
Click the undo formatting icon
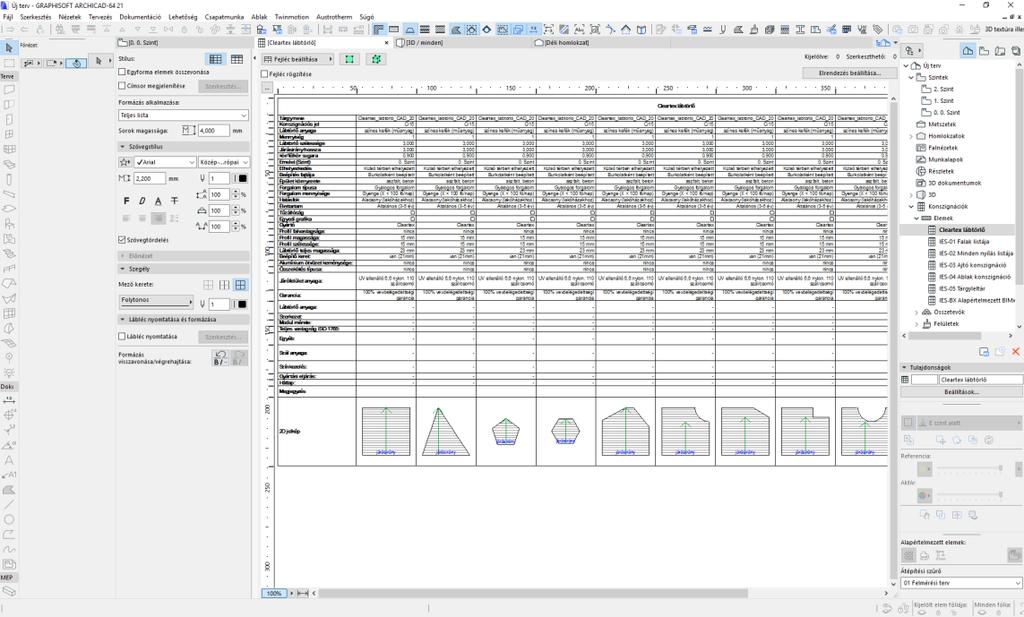(220, 357)
